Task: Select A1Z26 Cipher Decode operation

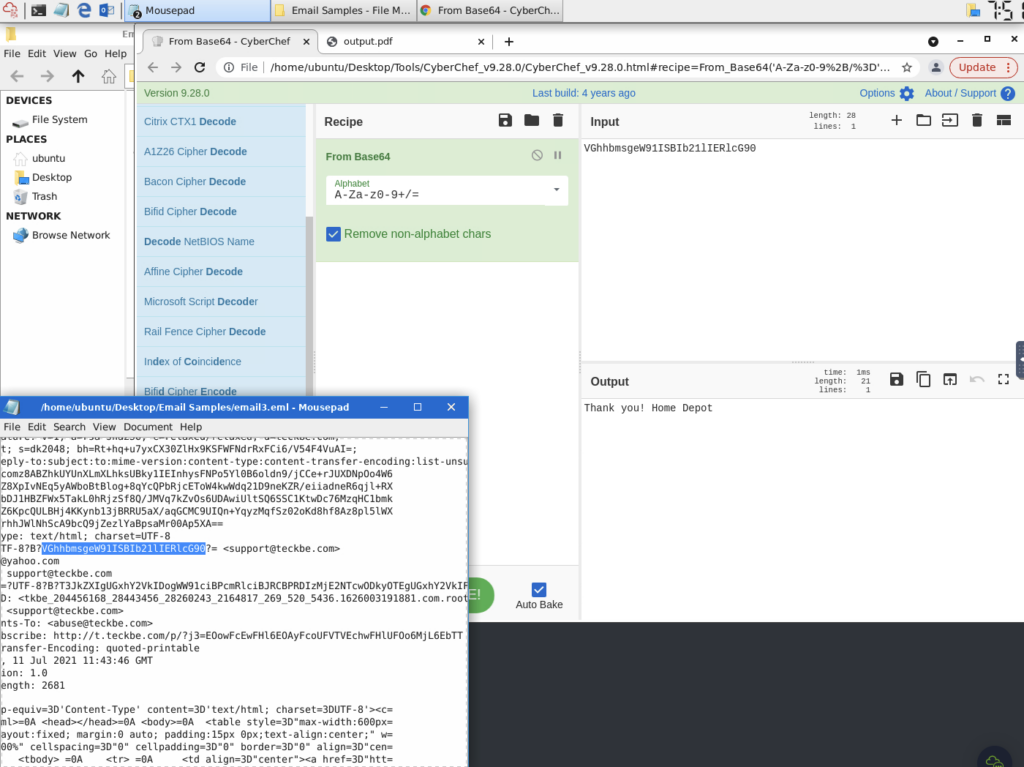Action: (x=221, y=152)
